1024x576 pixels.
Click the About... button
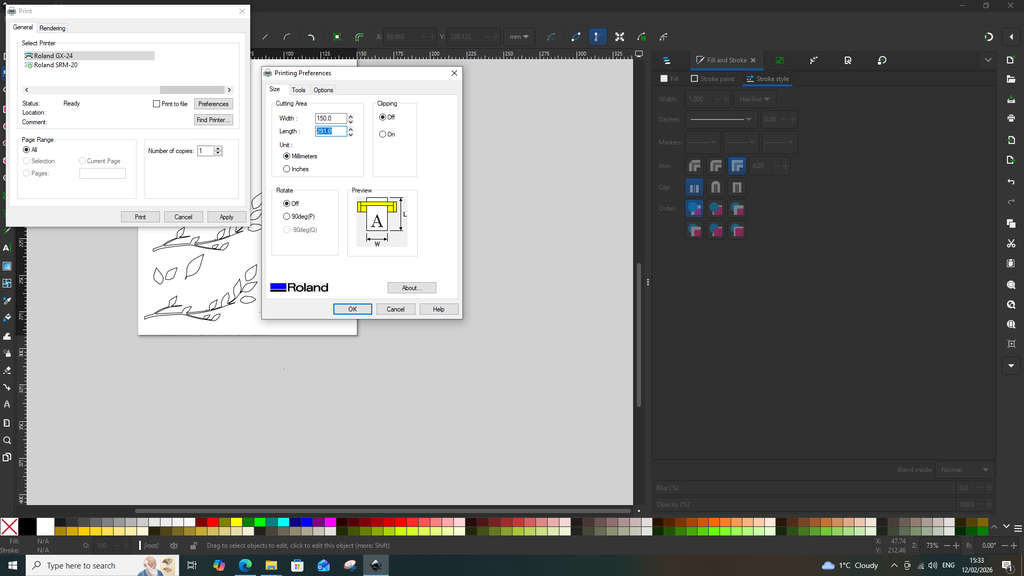411,288
